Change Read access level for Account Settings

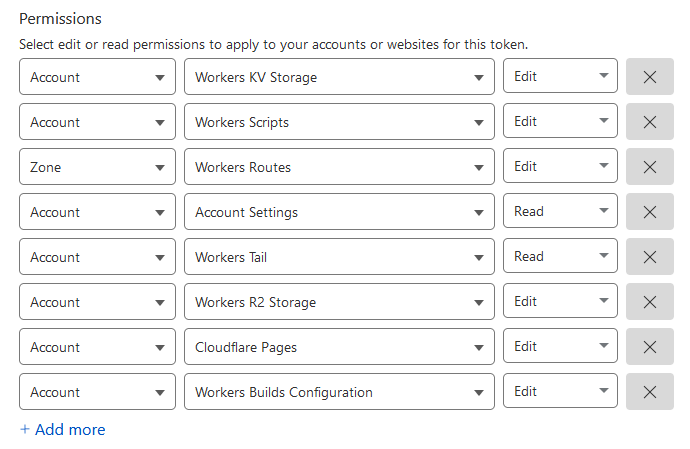pyautogui.click(x=560, y=210)
